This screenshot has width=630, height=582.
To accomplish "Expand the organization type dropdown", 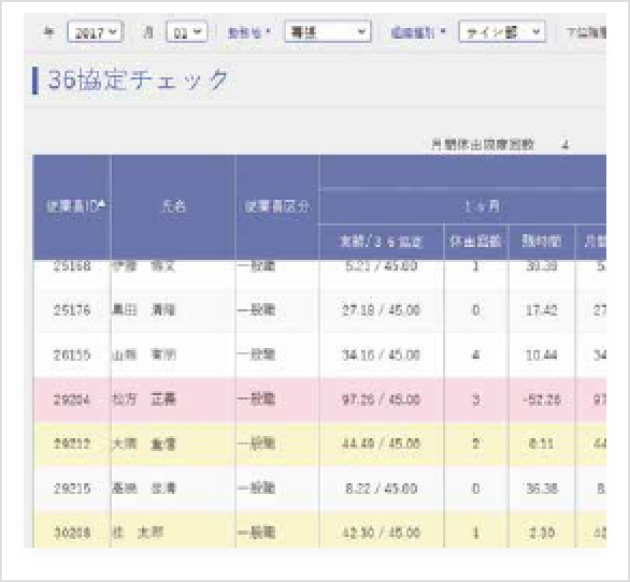I will 502,32.
